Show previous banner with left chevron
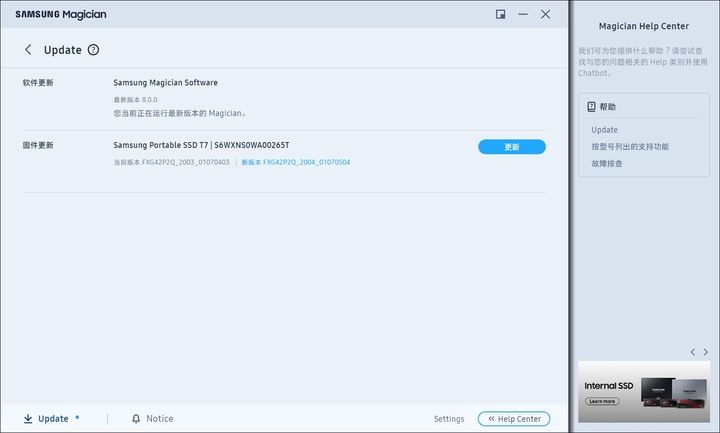 [692, 352]
